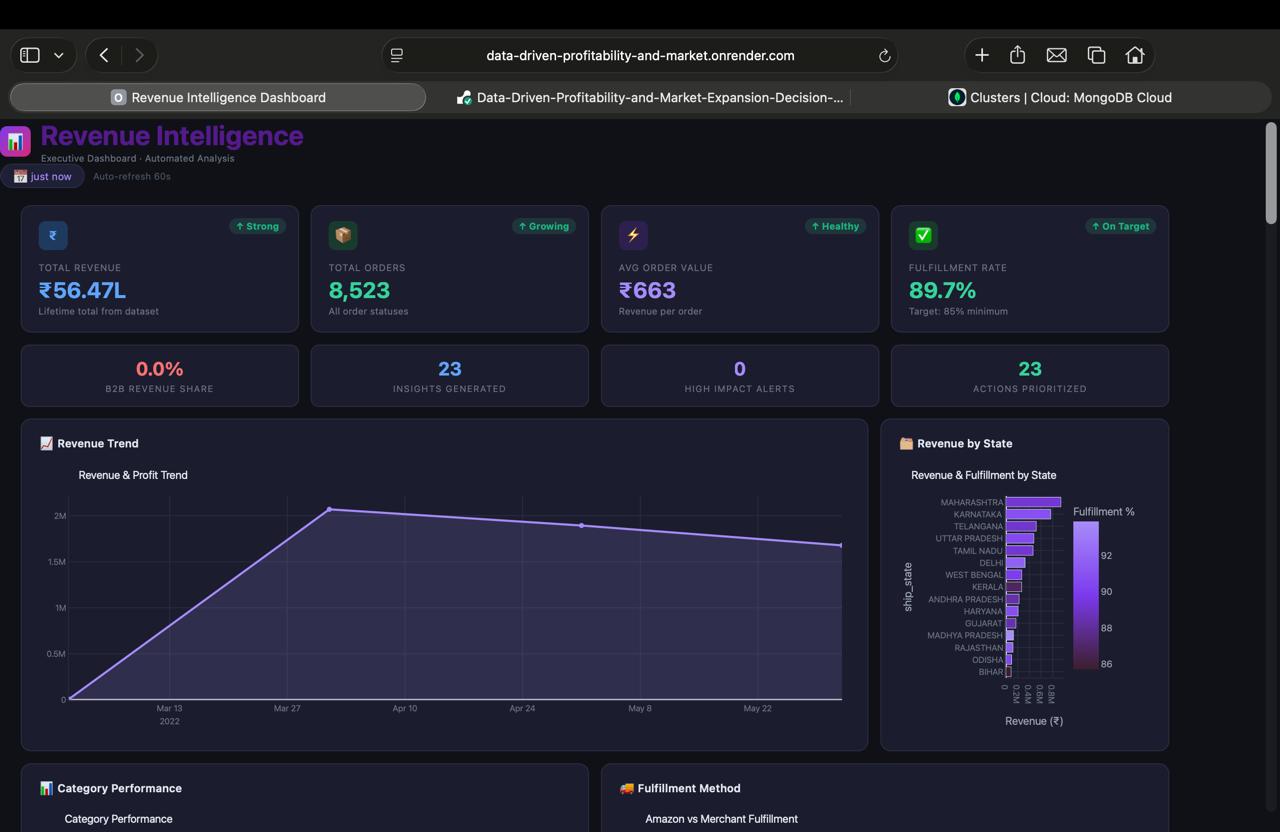Show the tab overview icon
This screenshot has height=832, width=1280.
point(1096,55)
